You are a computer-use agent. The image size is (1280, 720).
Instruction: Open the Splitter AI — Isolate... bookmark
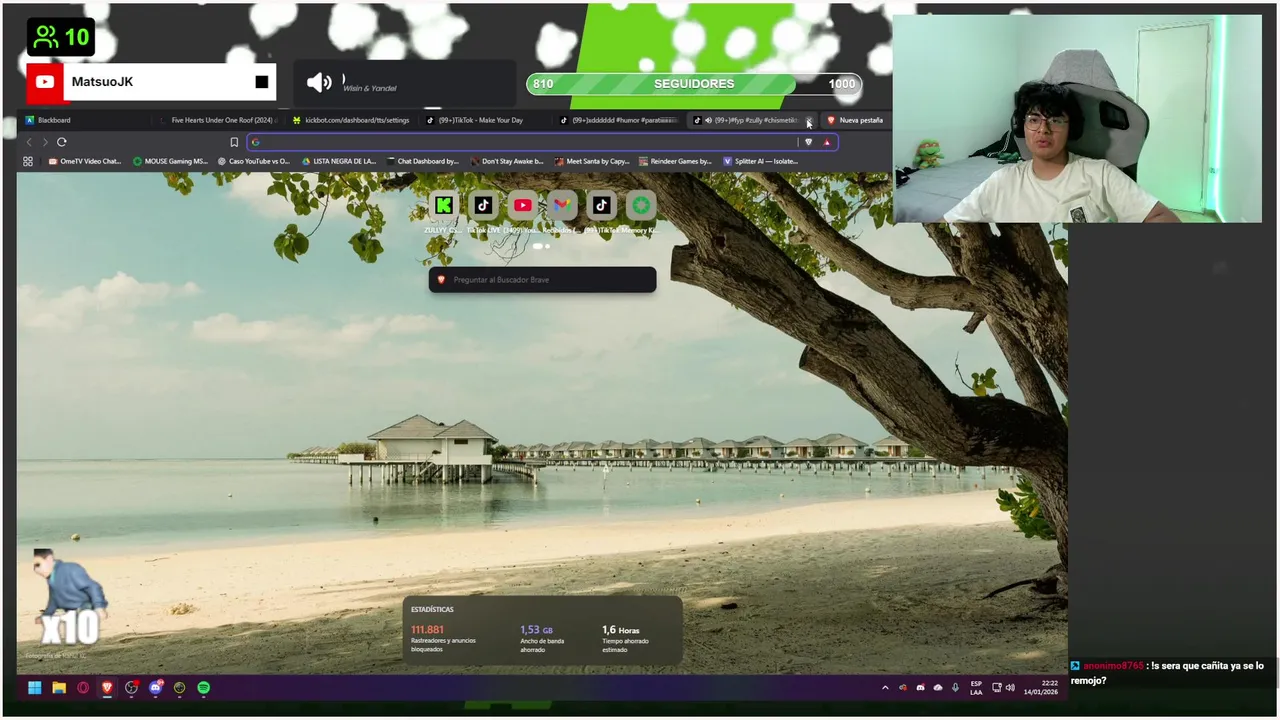click(760, 161)
